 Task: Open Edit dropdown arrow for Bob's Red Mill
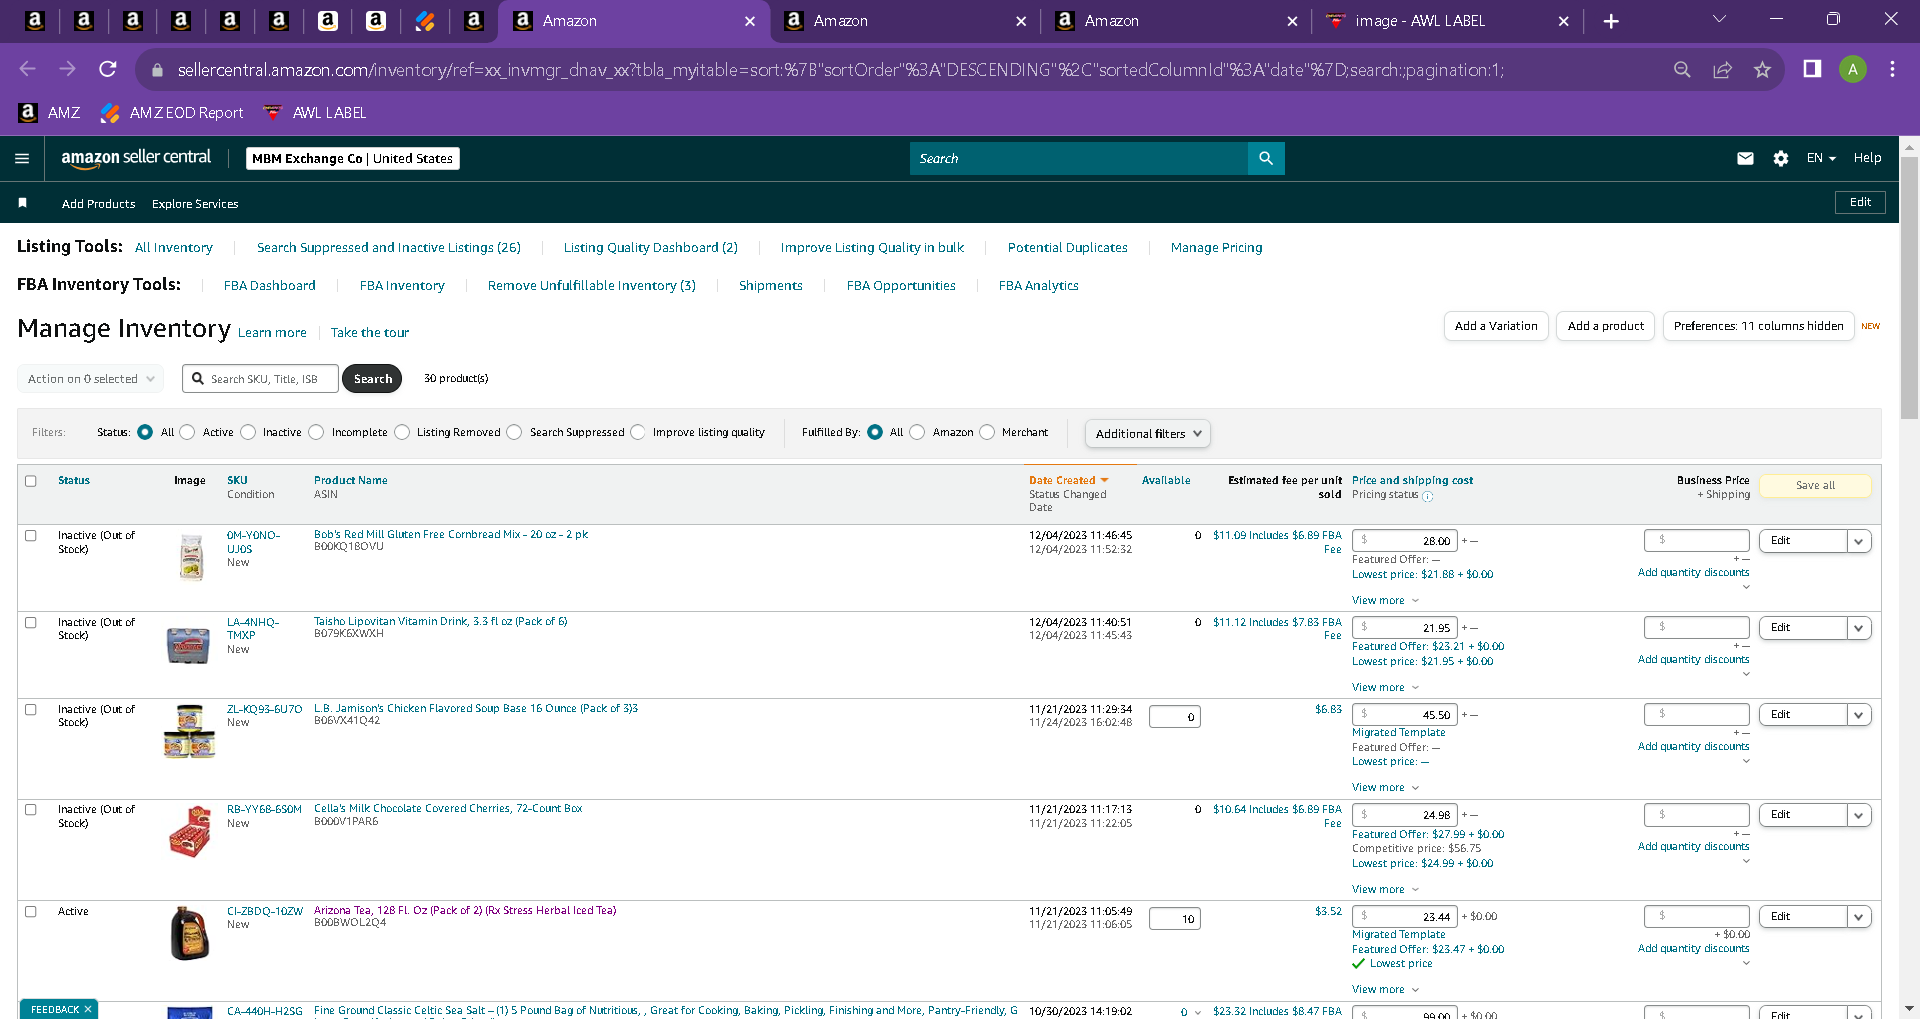tap(1859, 541)
